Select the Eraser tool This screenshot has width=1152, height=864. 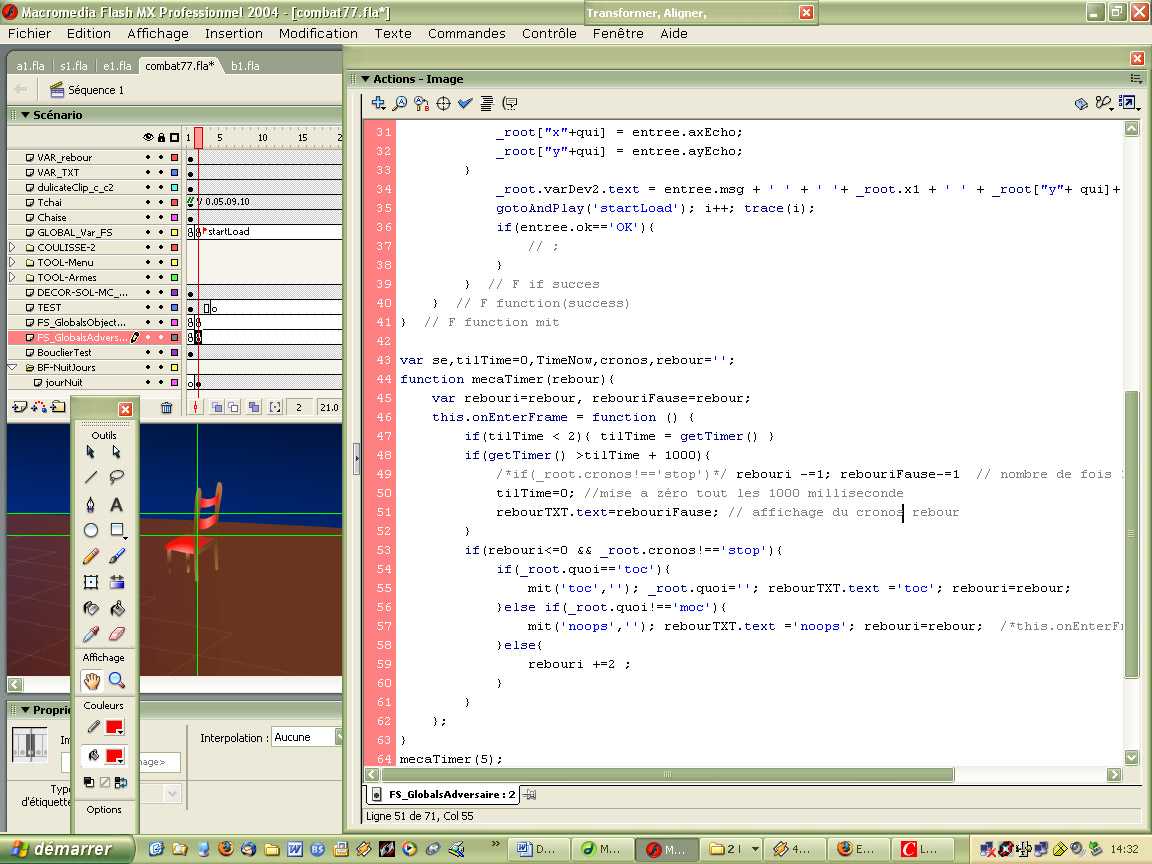pyautogui.click(x=116, y=634)
